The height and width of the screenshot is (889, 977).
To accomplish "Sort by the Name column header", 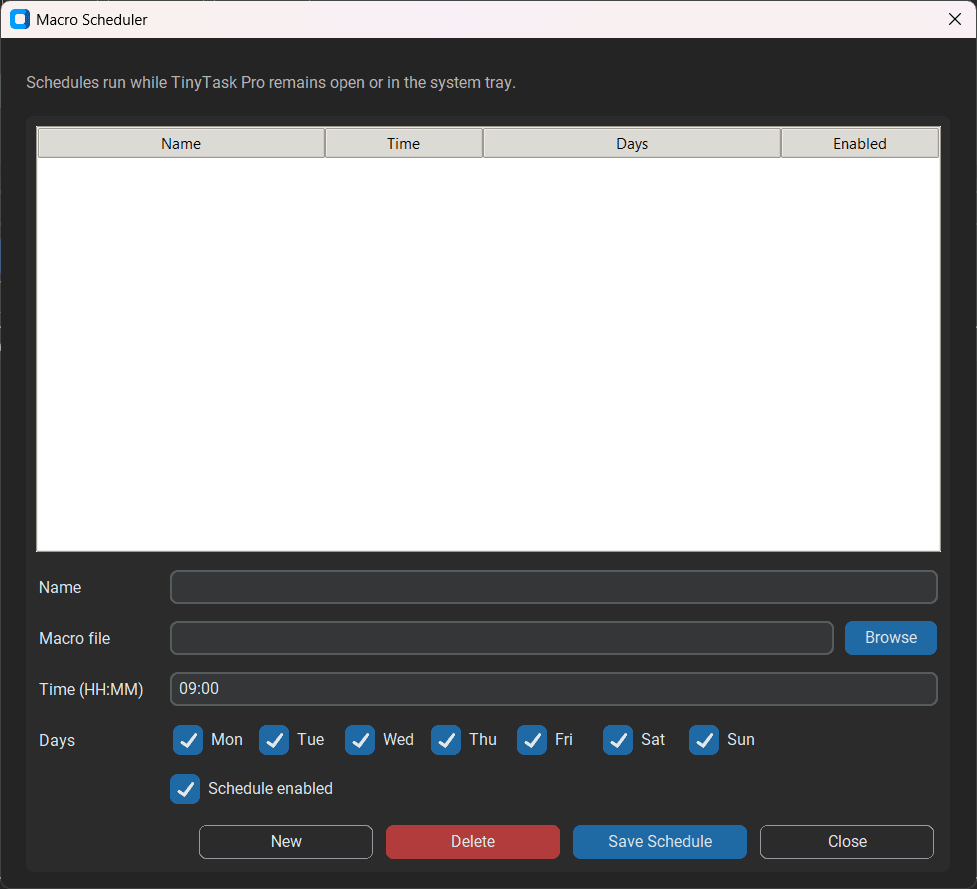I will pos(181,143).
